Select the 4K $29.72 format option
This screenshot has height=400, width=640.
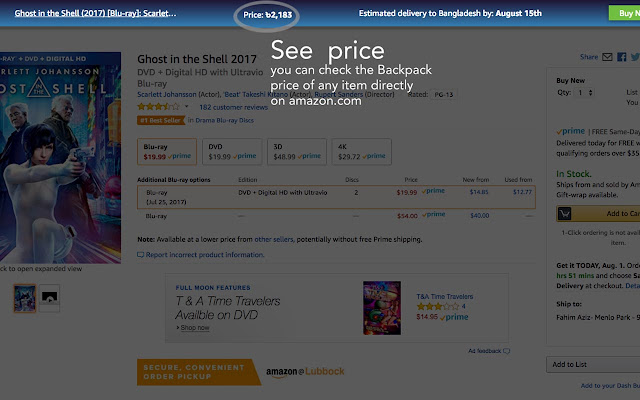click(x=363, y=151)
